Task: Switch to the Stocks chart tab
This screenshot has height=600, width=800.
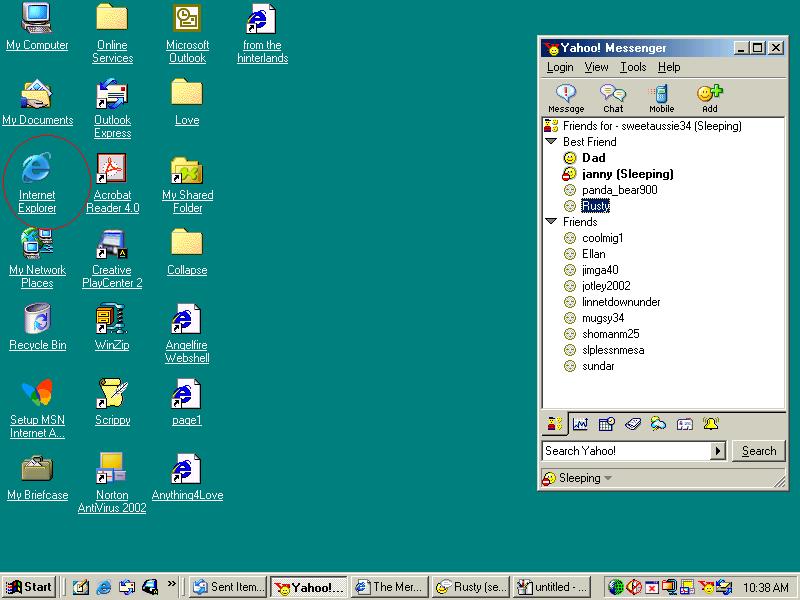Action: pos(580,424)
